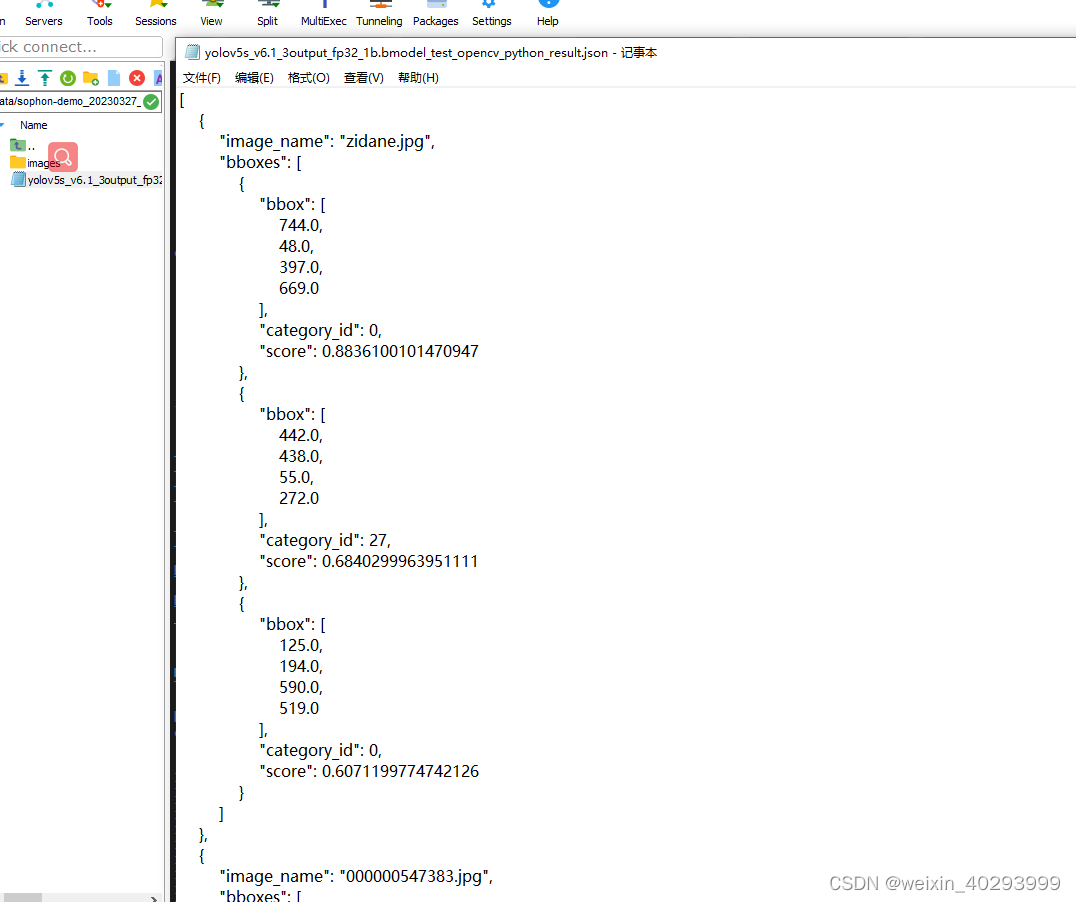Image resolution: width=1076 pixels, height=902 pixels.
Task: Select yolov5s_v6.1_3output_fp32 file in list
Action: coord(87,180)
